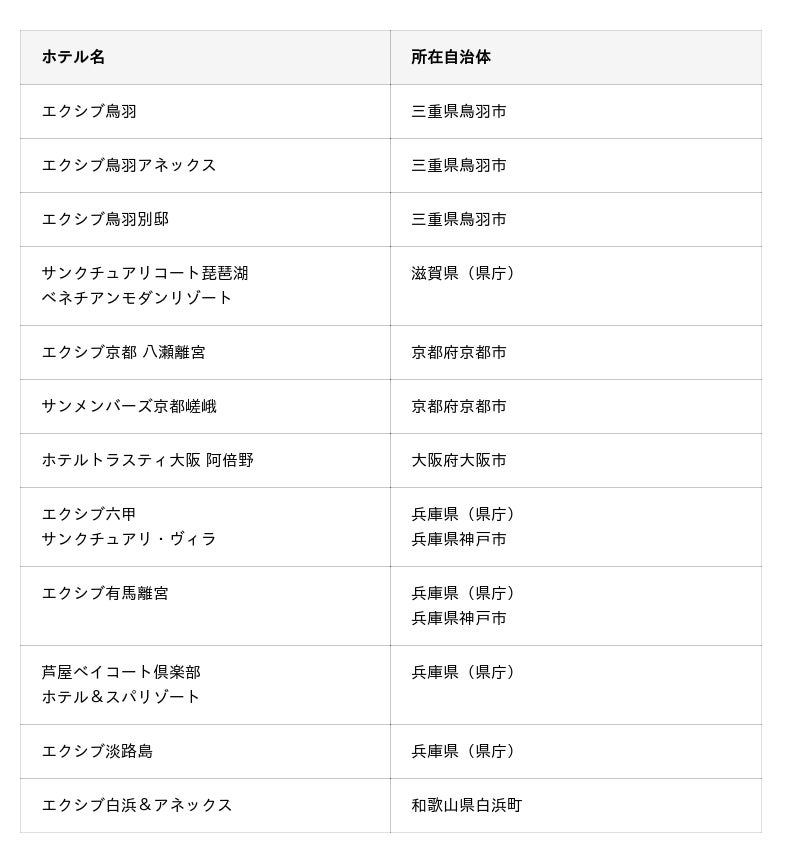This screenshot has height=863, width=800.
Task: Select the エクシブ有馬離宮 cell
Action: click(x=105, y=593)
